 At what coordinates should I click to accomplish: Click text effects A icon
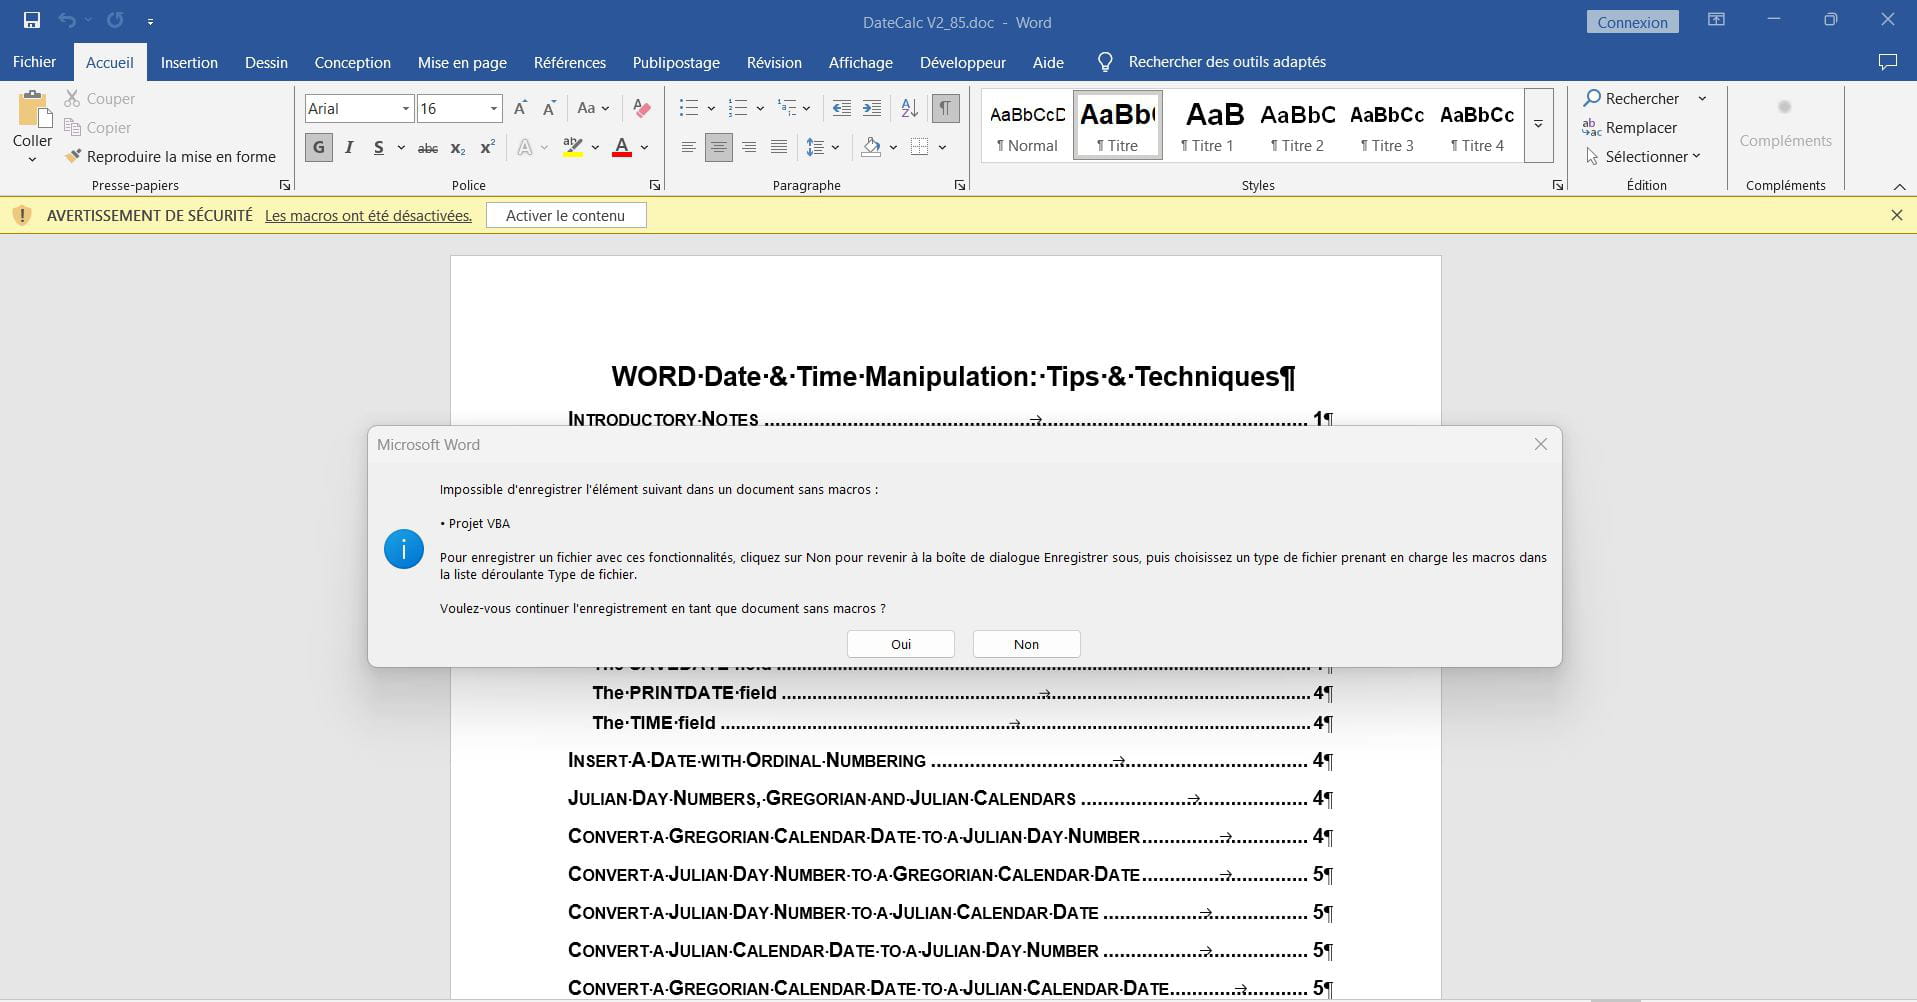click(x=525, y=147)
